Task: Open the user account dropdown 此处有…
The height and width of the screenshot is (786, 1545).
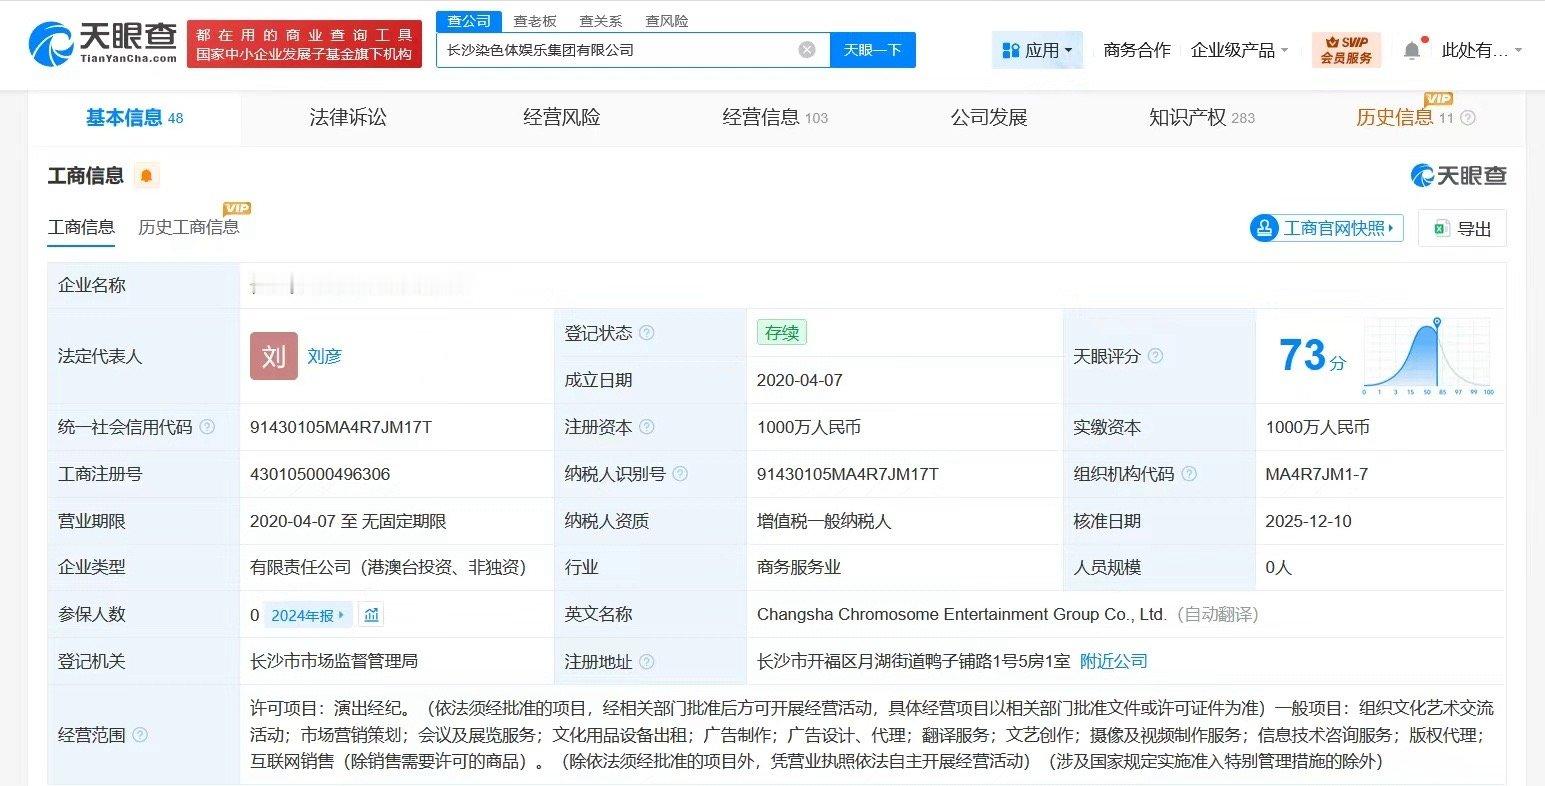Action: click(1481, 50)
